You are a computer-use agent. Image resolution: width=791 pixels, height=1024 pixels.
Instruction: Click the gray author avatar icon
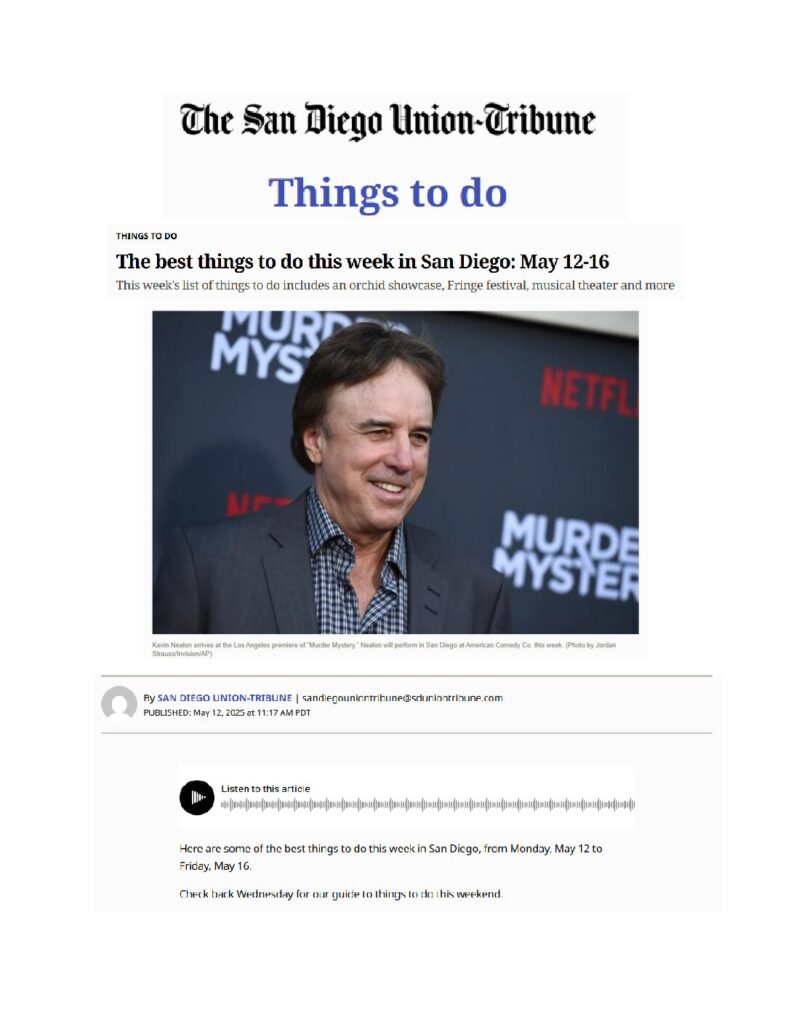coord(119,704)
